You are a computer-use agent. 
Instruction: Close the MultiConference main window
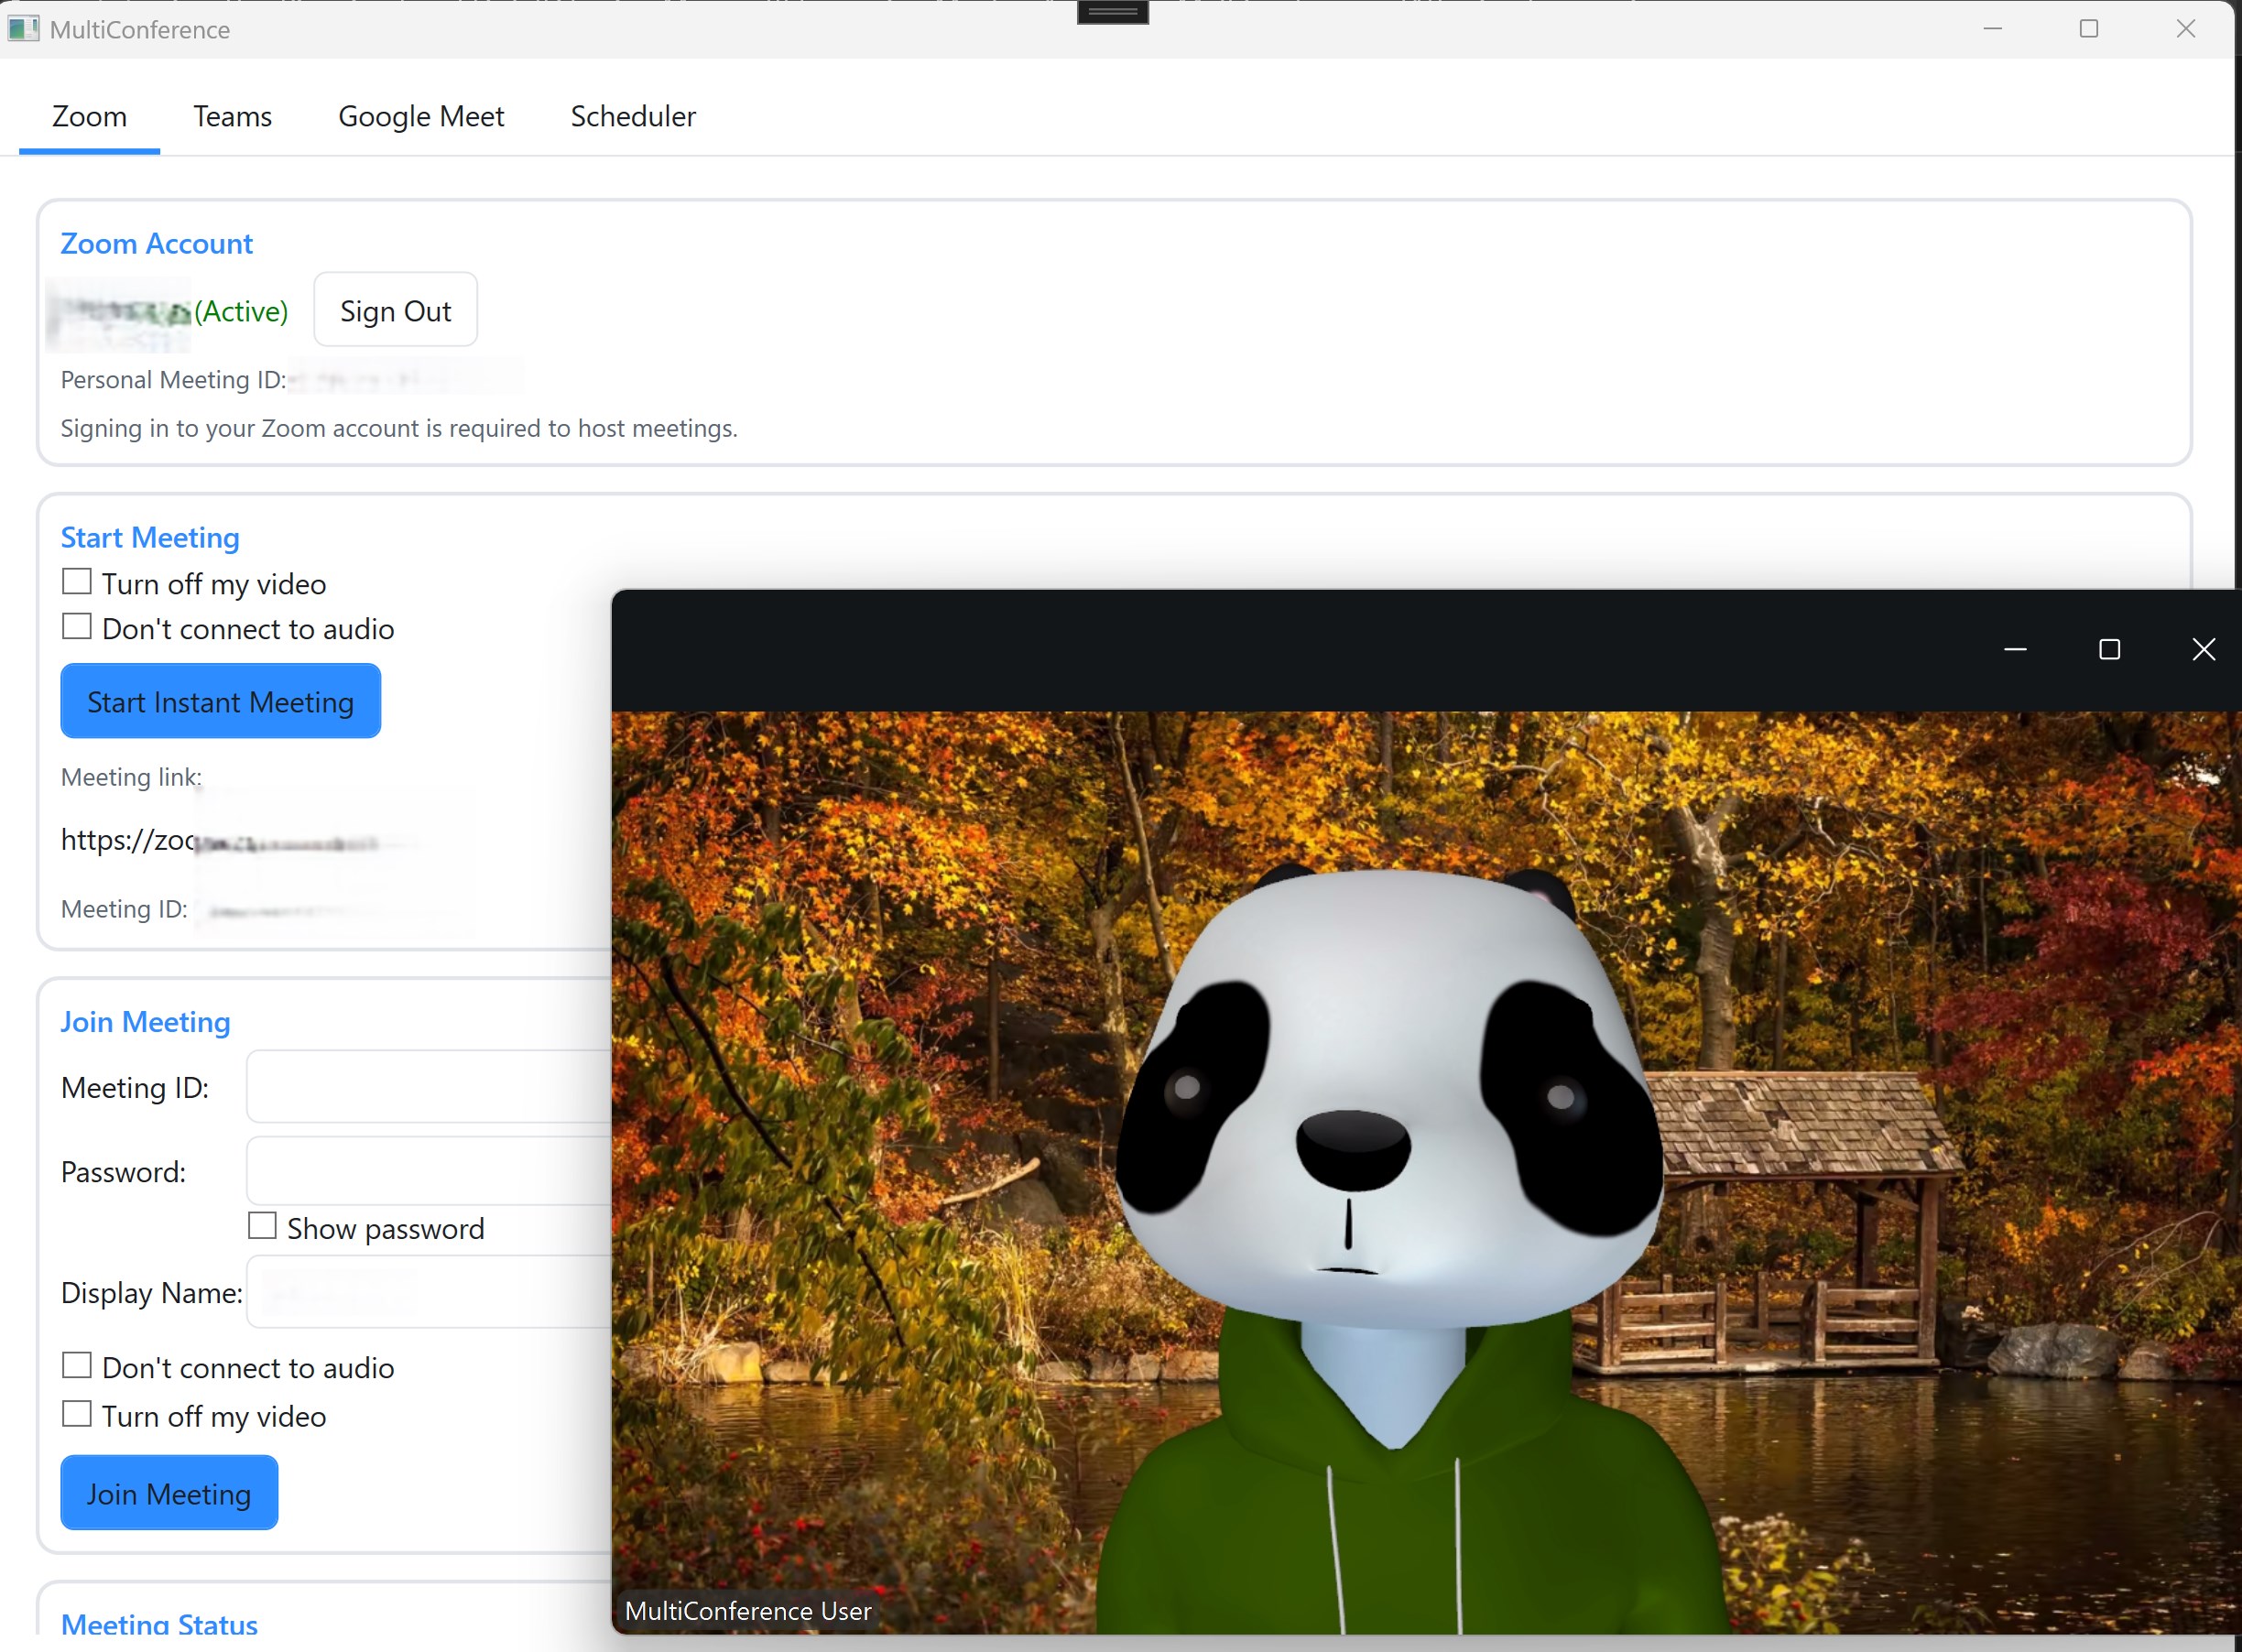2185,29
